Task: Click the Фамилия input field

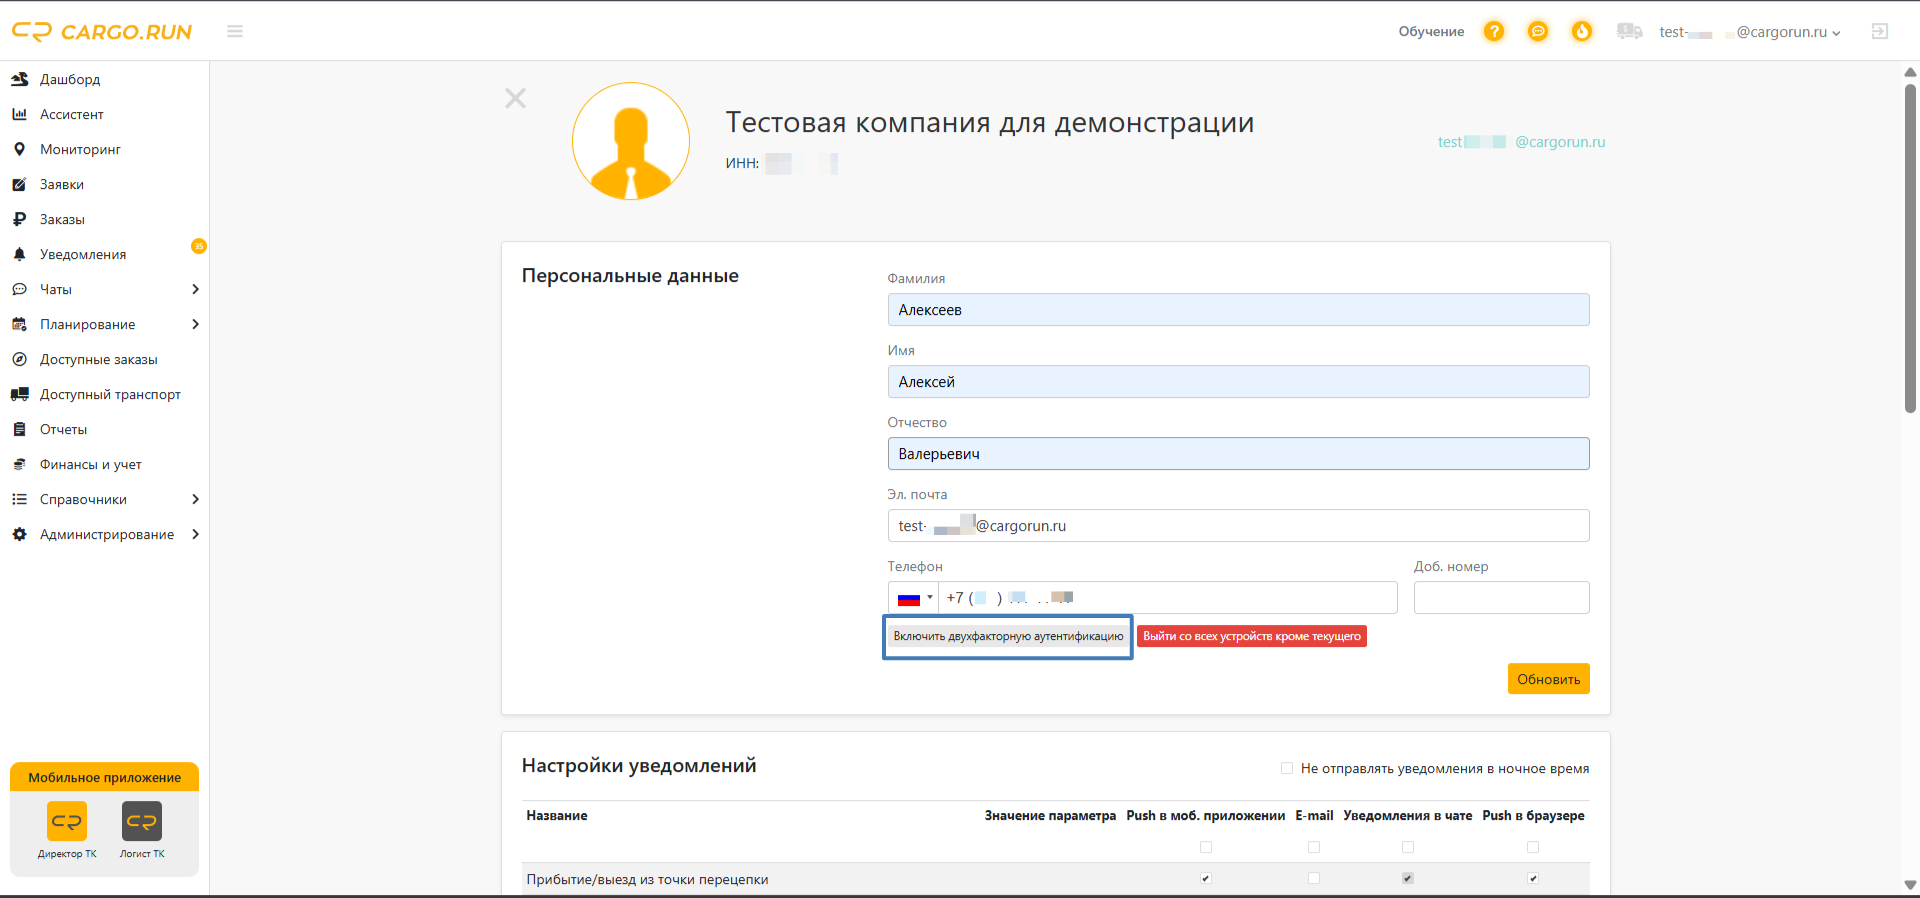Action: tap(1238, 310)
